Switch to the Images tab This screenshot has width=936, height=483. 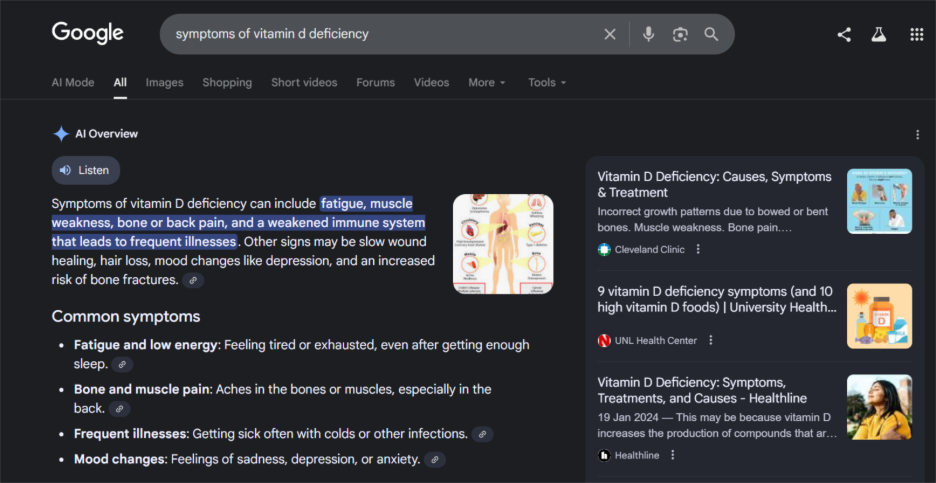(x=164, y=82)
